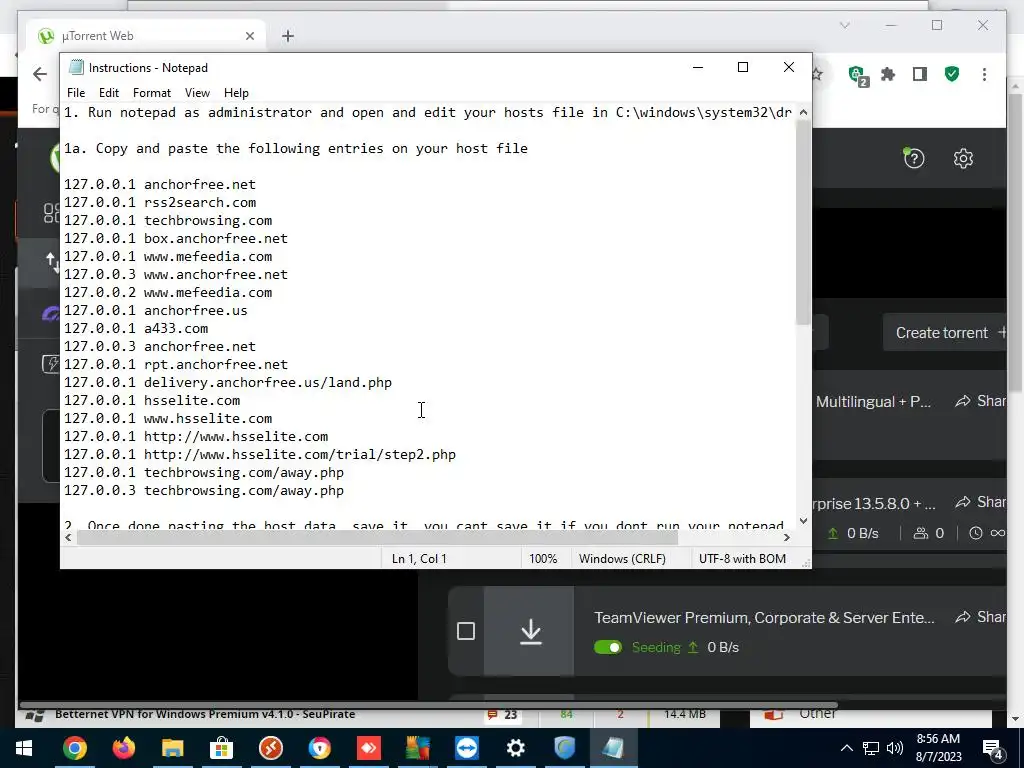Open the blue shield taskbar app

click(x=564, y=748)
